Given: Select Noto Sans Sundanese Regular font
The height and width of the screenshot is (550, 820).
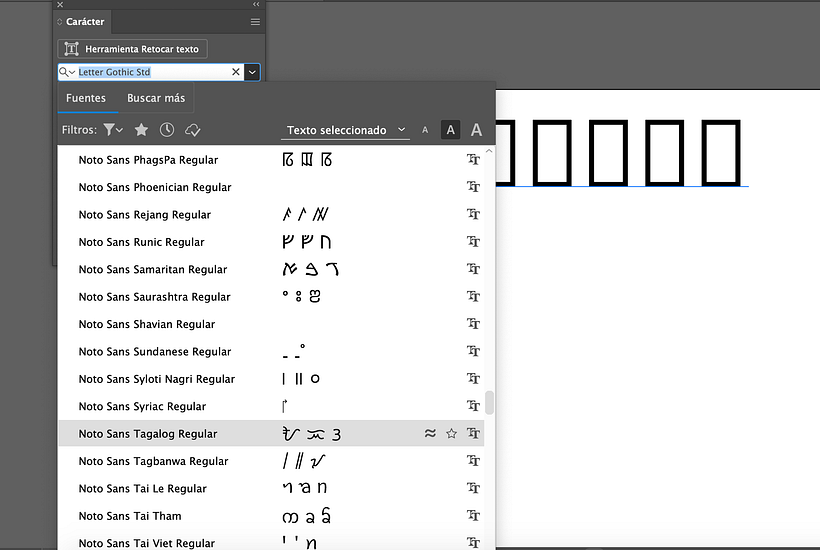Looking at the screenshot, I should (271, 351).
